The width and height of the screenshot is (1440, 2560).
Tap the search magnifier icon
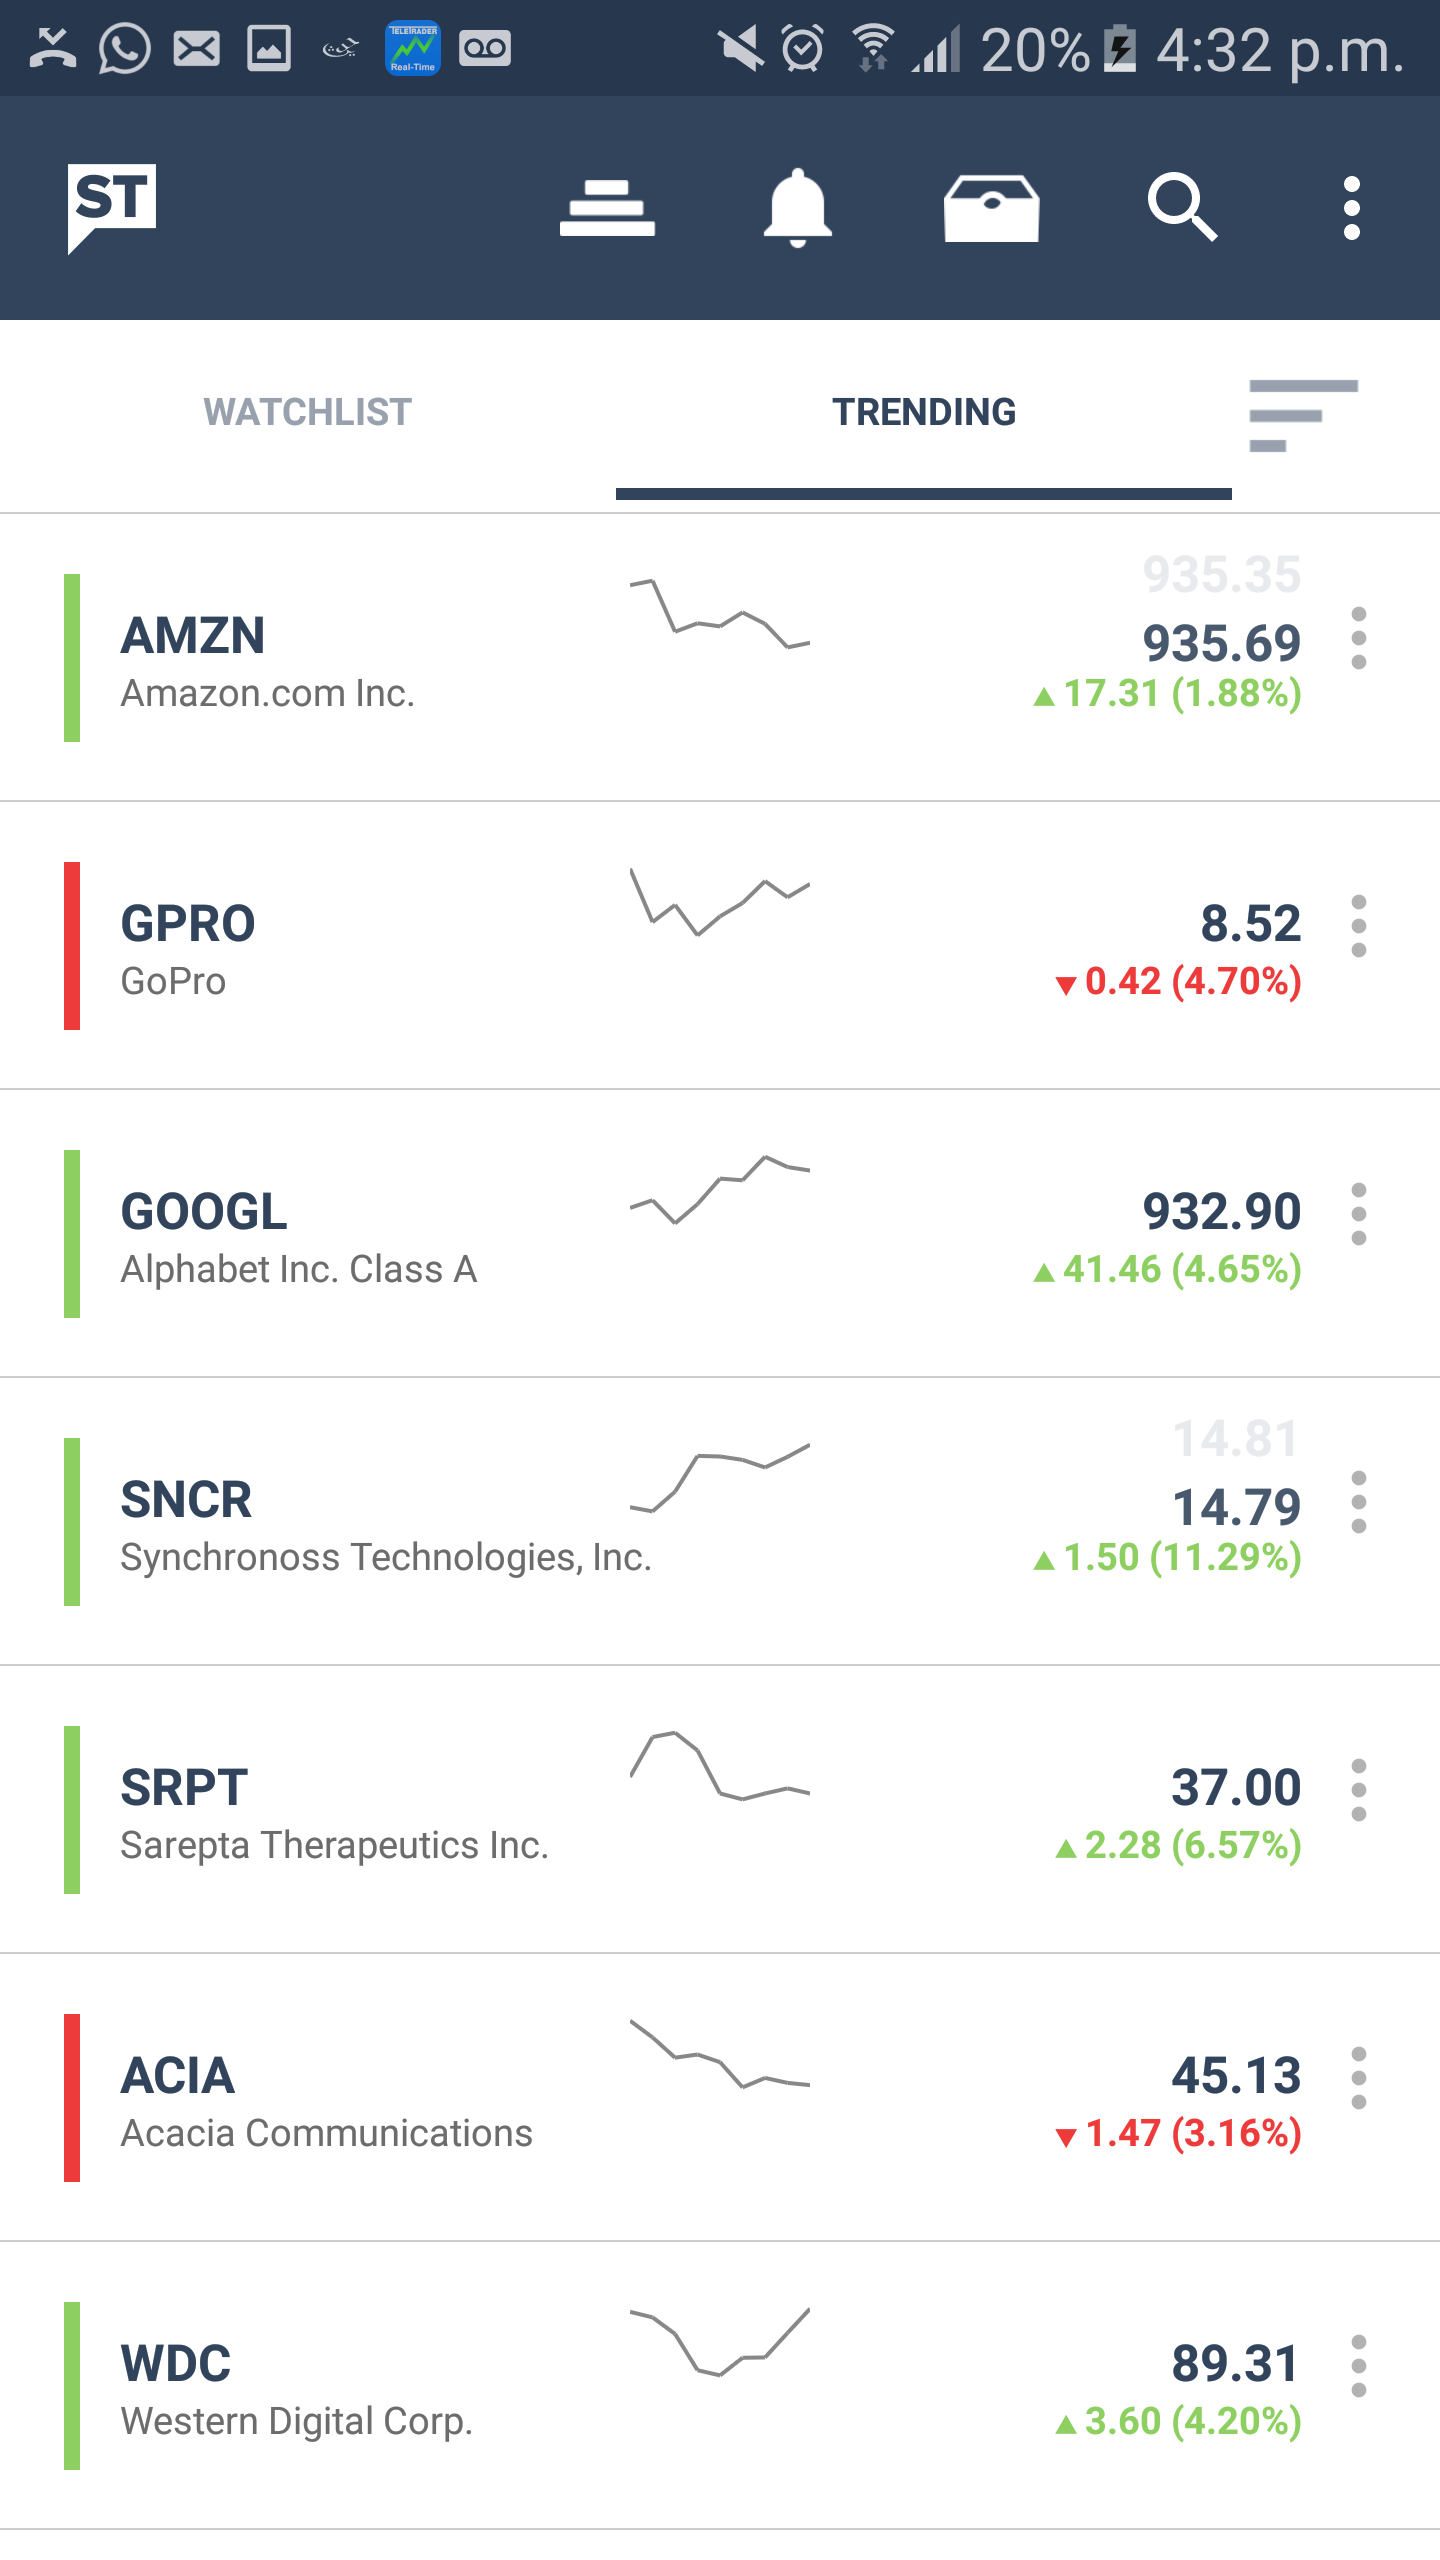pos(1182,207)
